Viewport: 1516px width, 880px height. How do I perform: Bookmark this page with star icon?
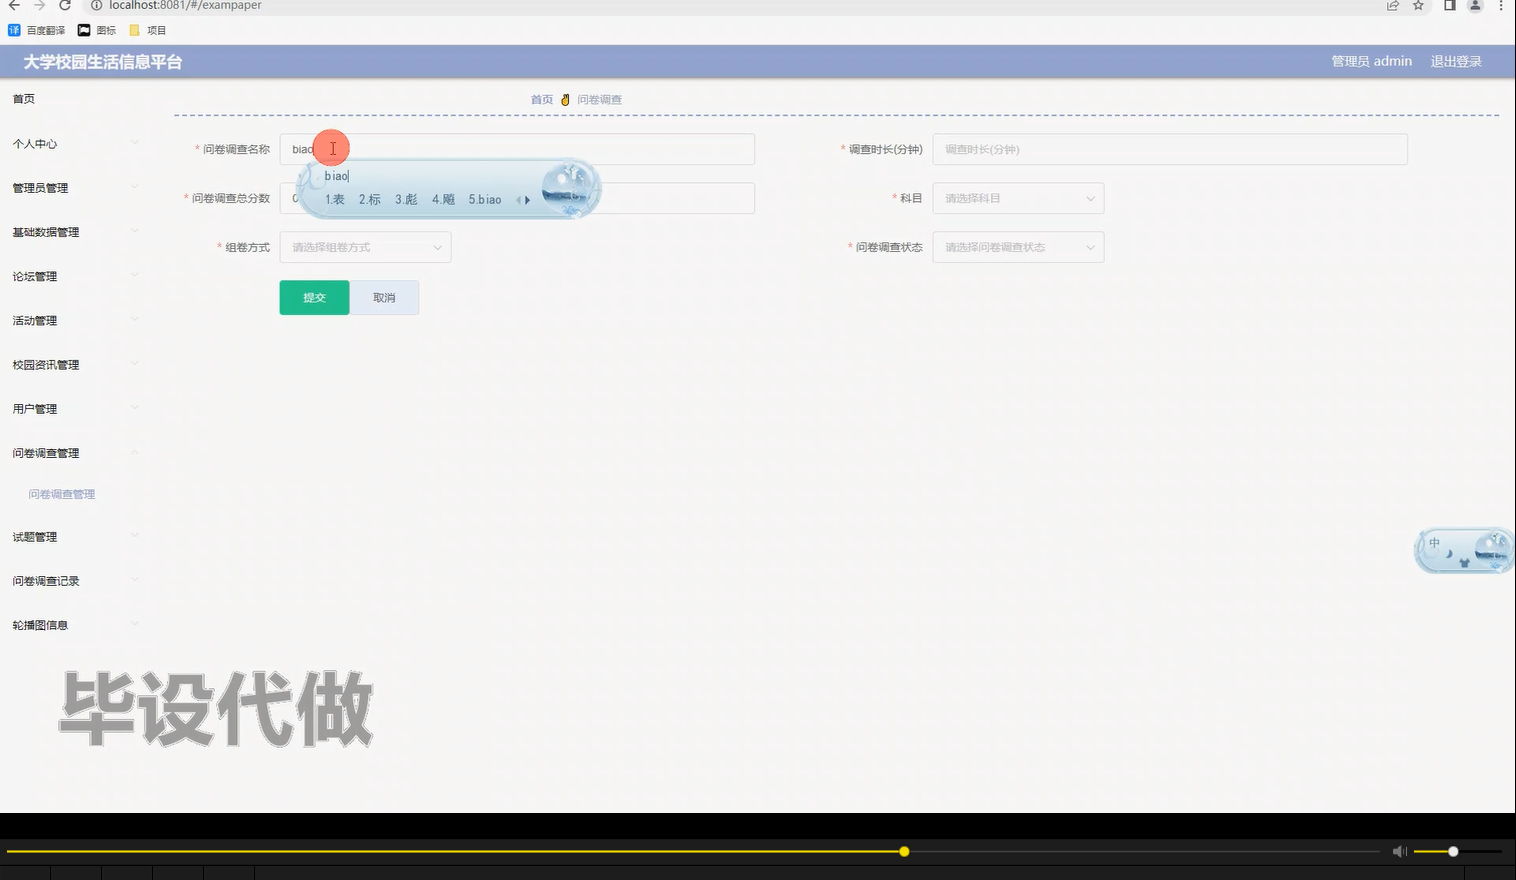1418,5
